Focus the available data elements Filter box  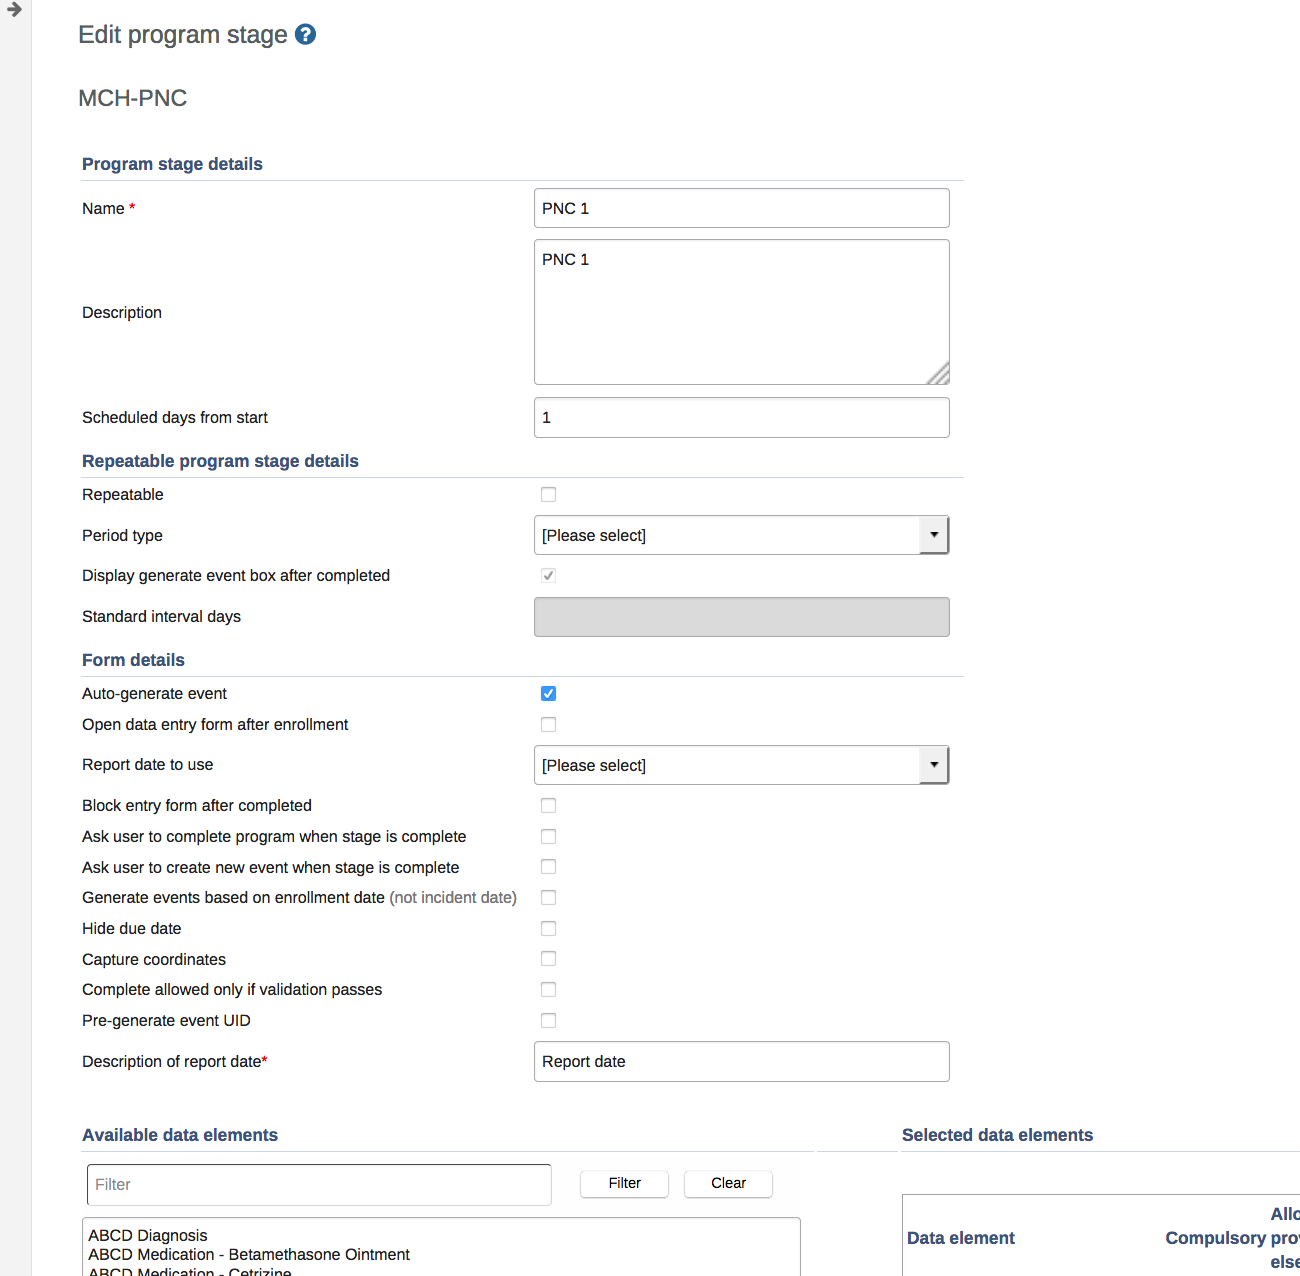[319, 1184]
